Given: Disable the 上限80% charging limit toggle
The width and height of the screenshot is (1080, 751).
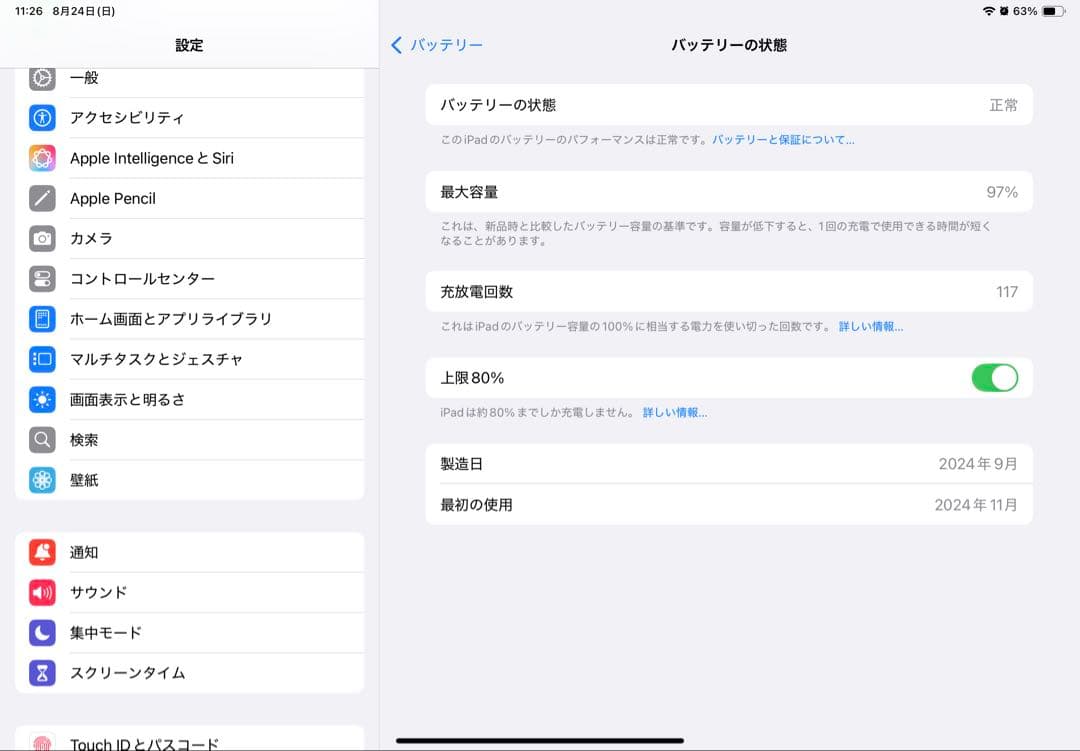Looking at the screenshot, I should tap(994, 378).
